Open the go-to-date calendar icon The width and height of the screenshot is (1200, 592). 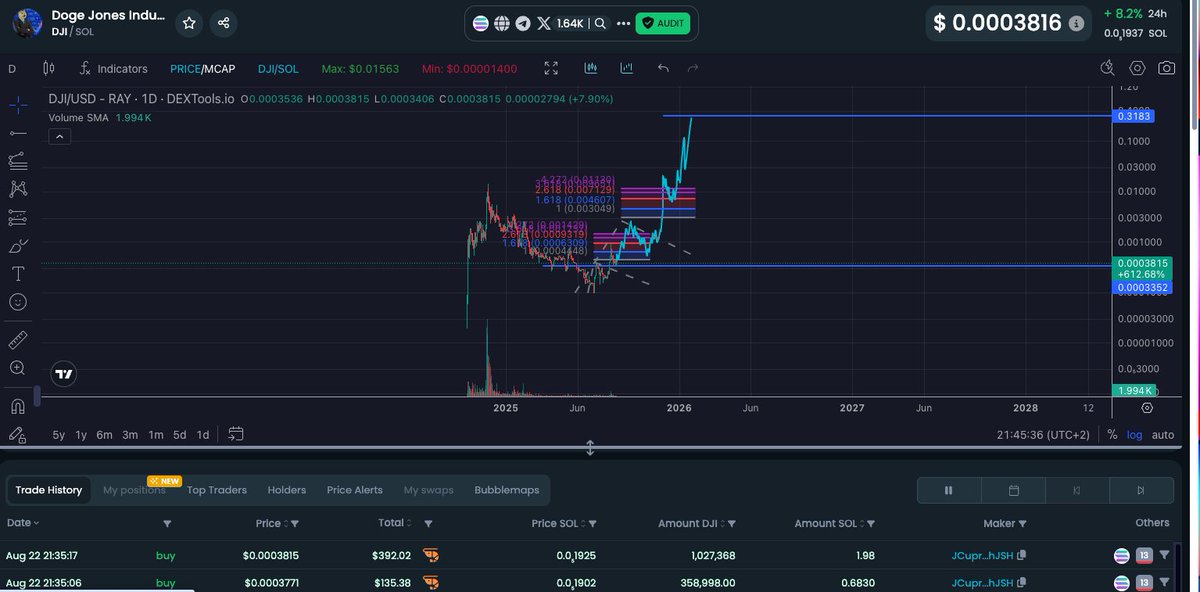(x=236, y=434)
